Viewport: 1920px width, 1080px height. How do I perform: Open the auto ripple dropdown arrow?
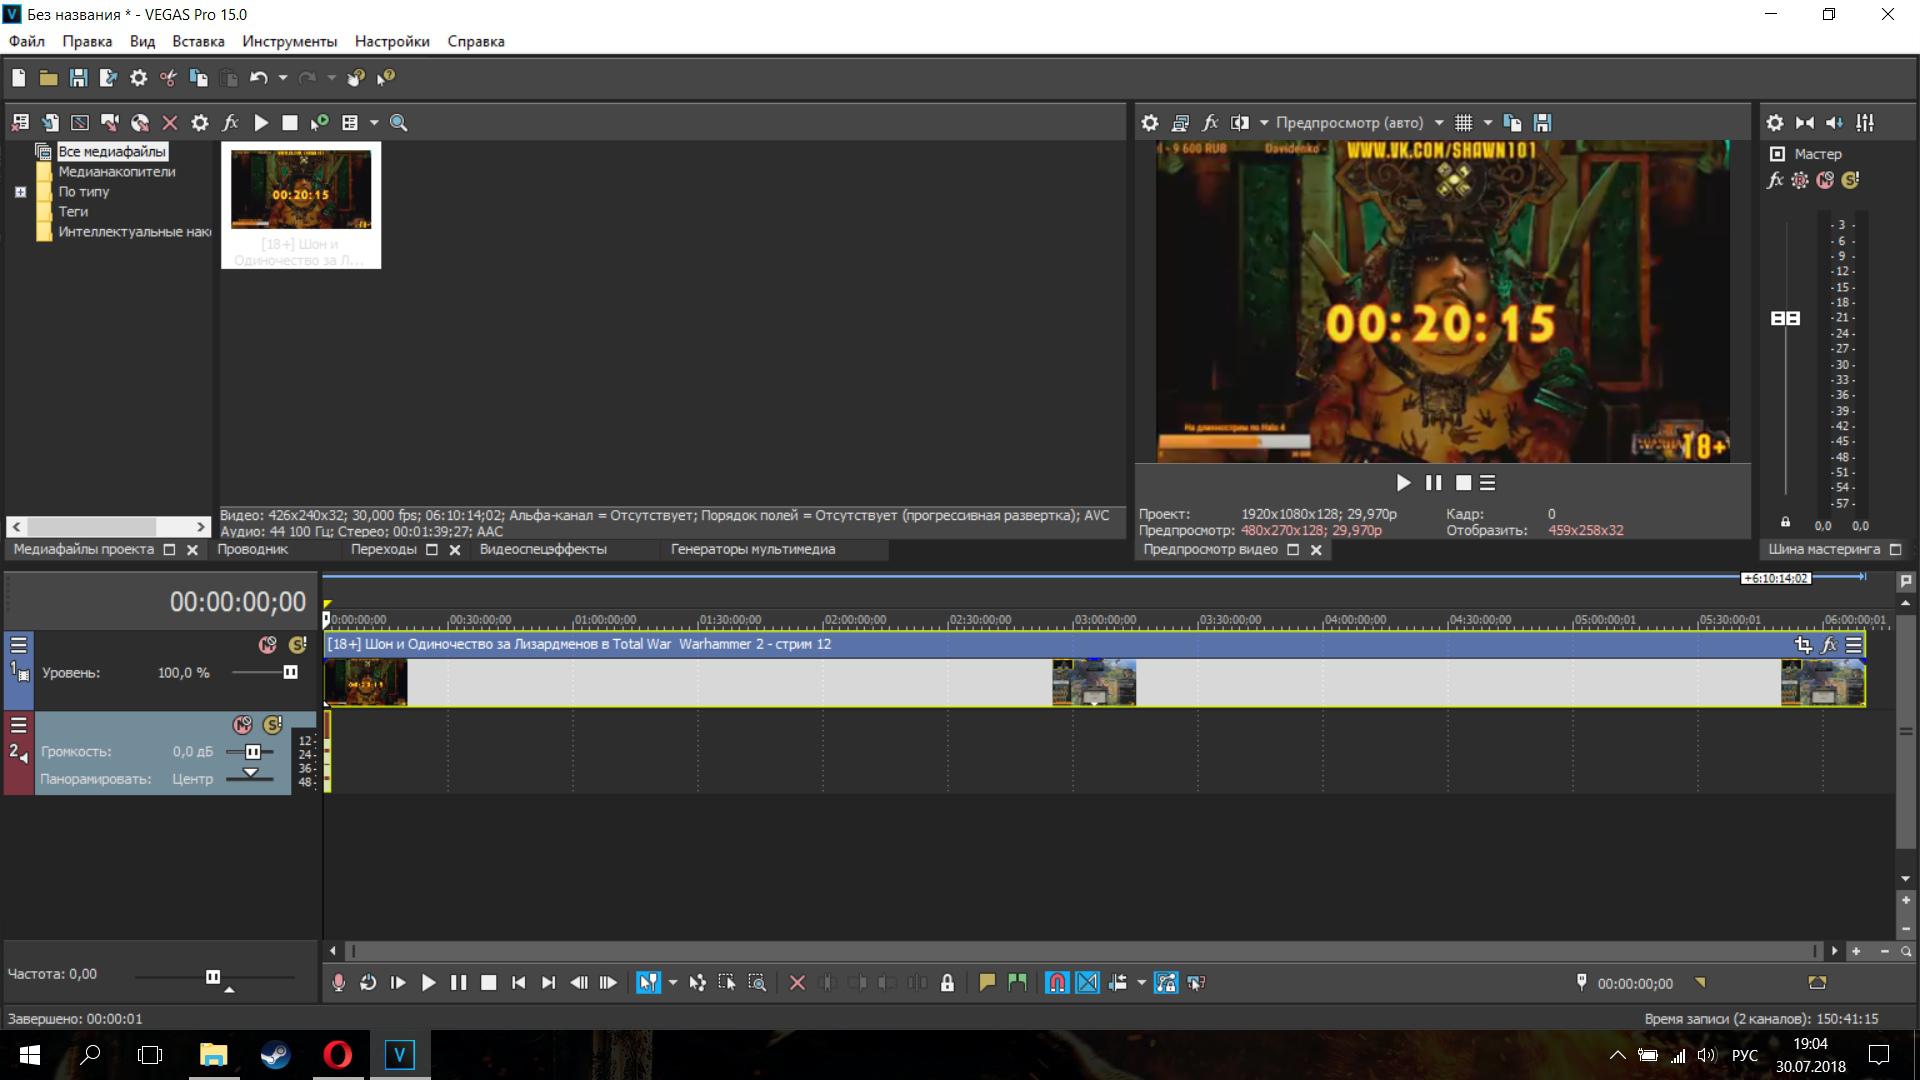(x=1141, y=983)
